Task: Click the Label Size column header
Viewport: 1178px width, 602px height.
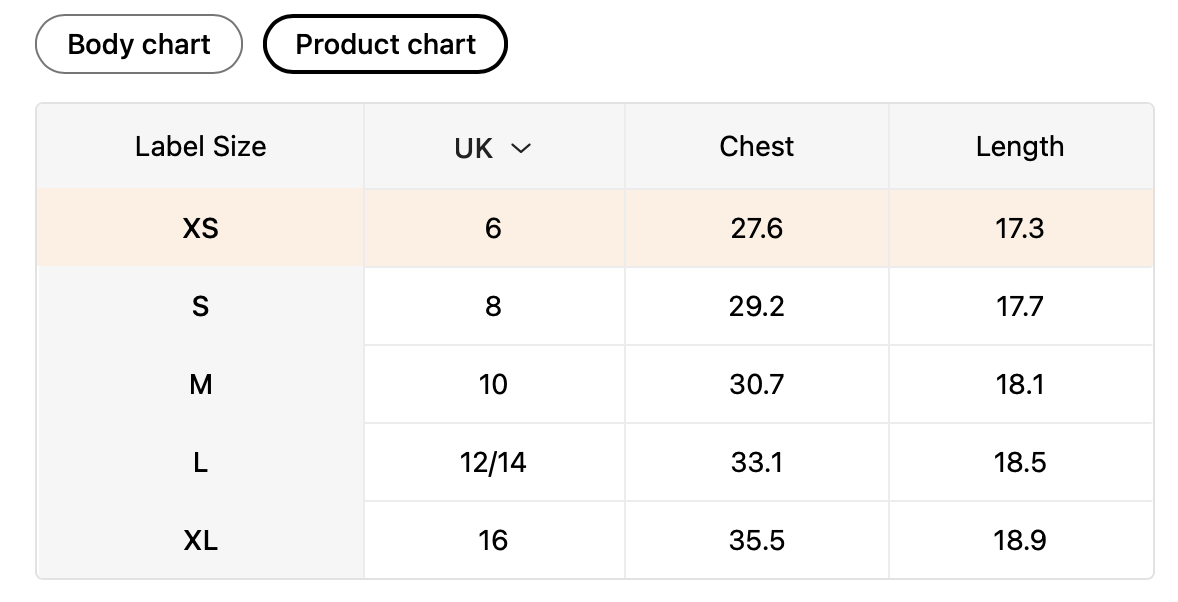Action: 200,147
